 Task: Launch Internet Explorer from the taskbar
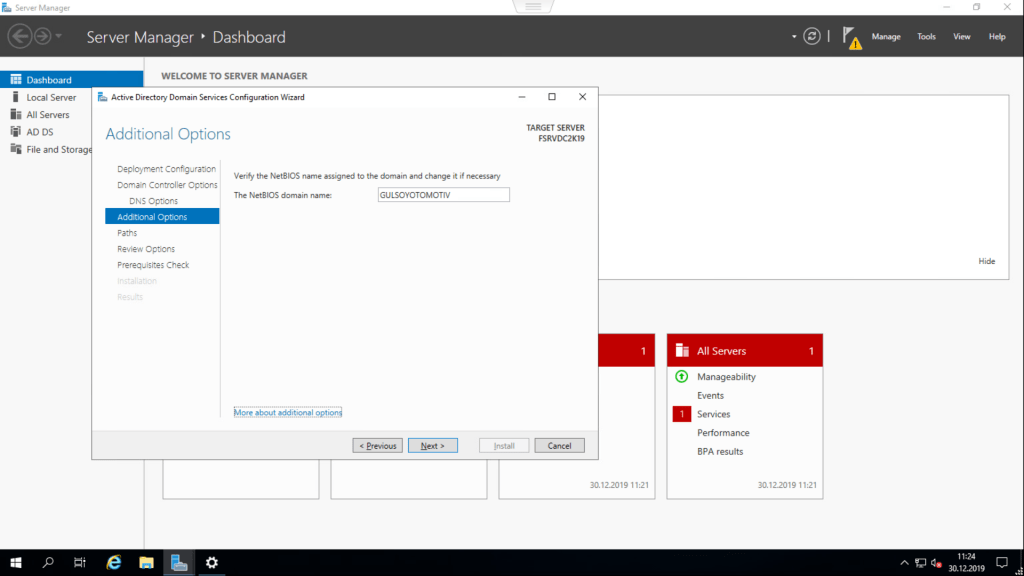(114, 563)
